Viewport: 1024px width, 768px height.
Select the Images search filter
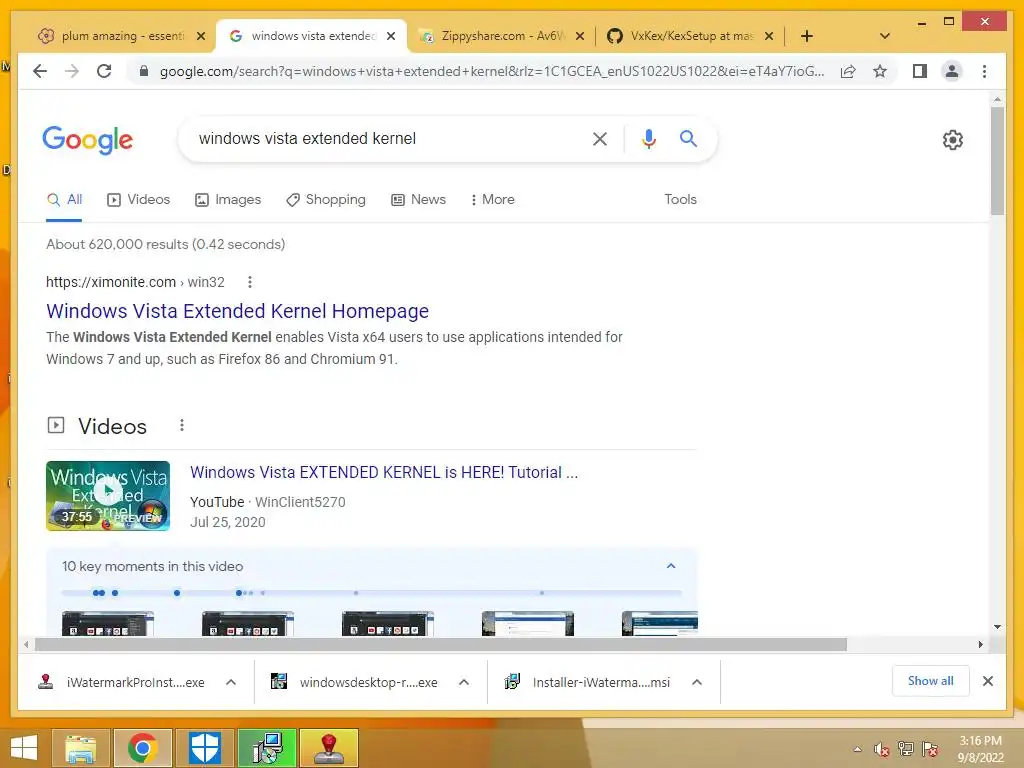coord(228,199)
